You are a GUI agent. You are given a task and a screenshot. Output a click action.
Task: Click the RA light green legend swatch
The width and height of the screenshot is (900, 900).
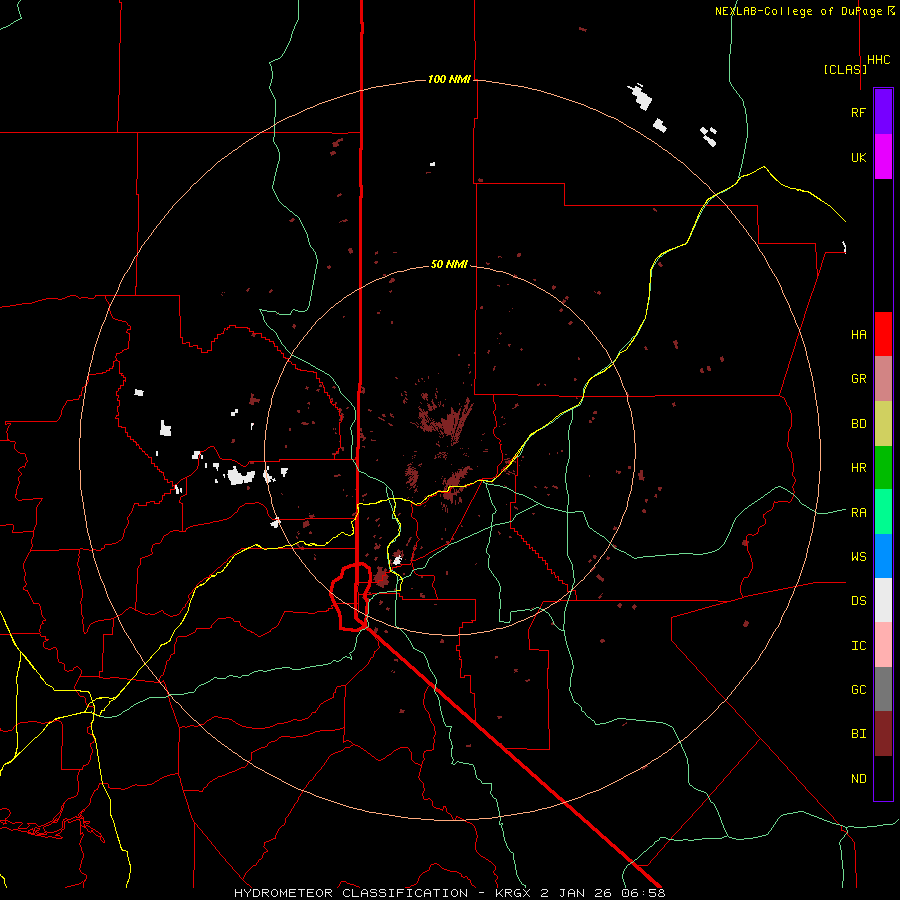[883, 512]
